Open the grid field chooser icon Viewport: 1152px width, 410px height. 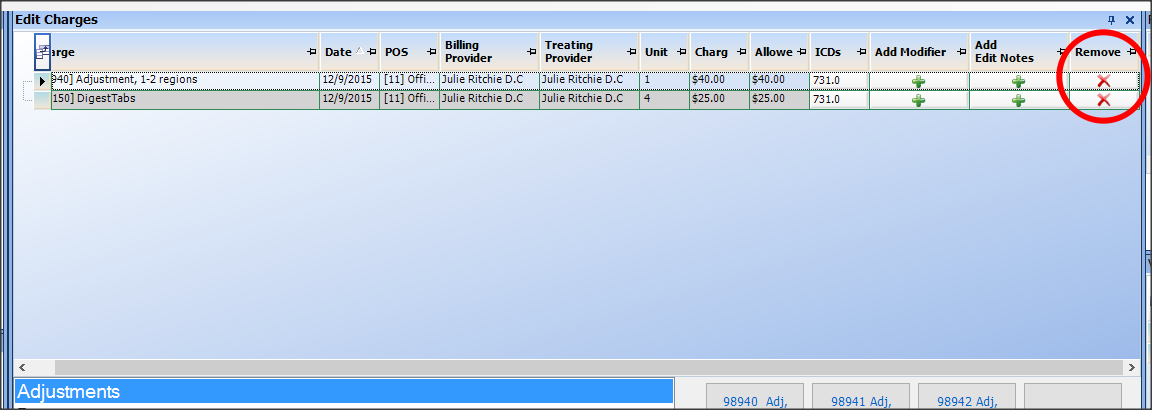pyautogui.click(x=43, y=51)
